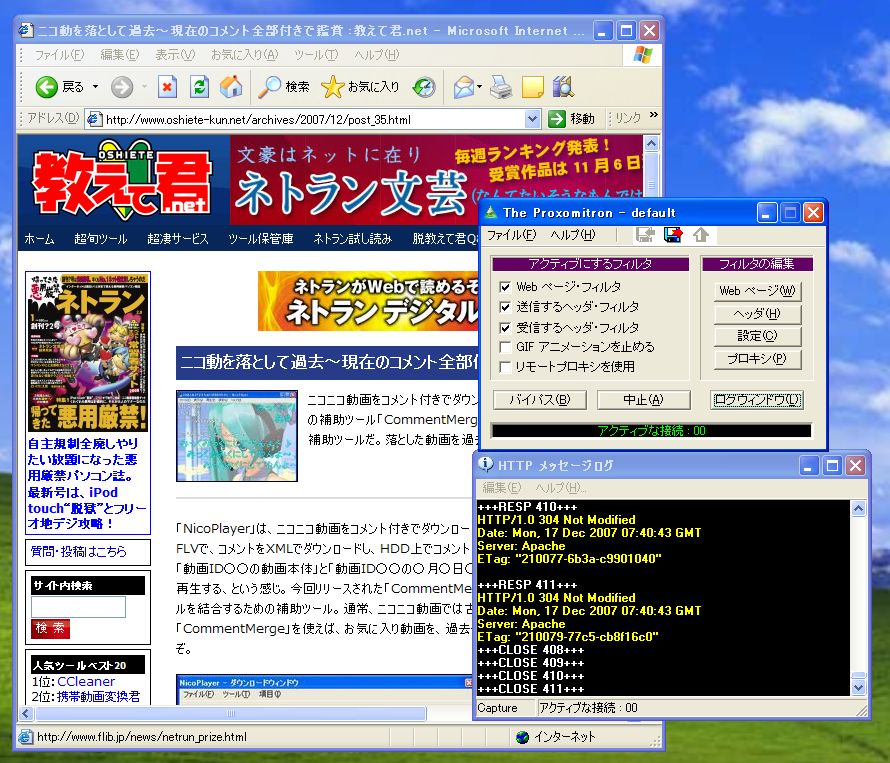Click the バイパス(B) button
The height and width of the screenshot is (763, 890).
click(539, 400)
